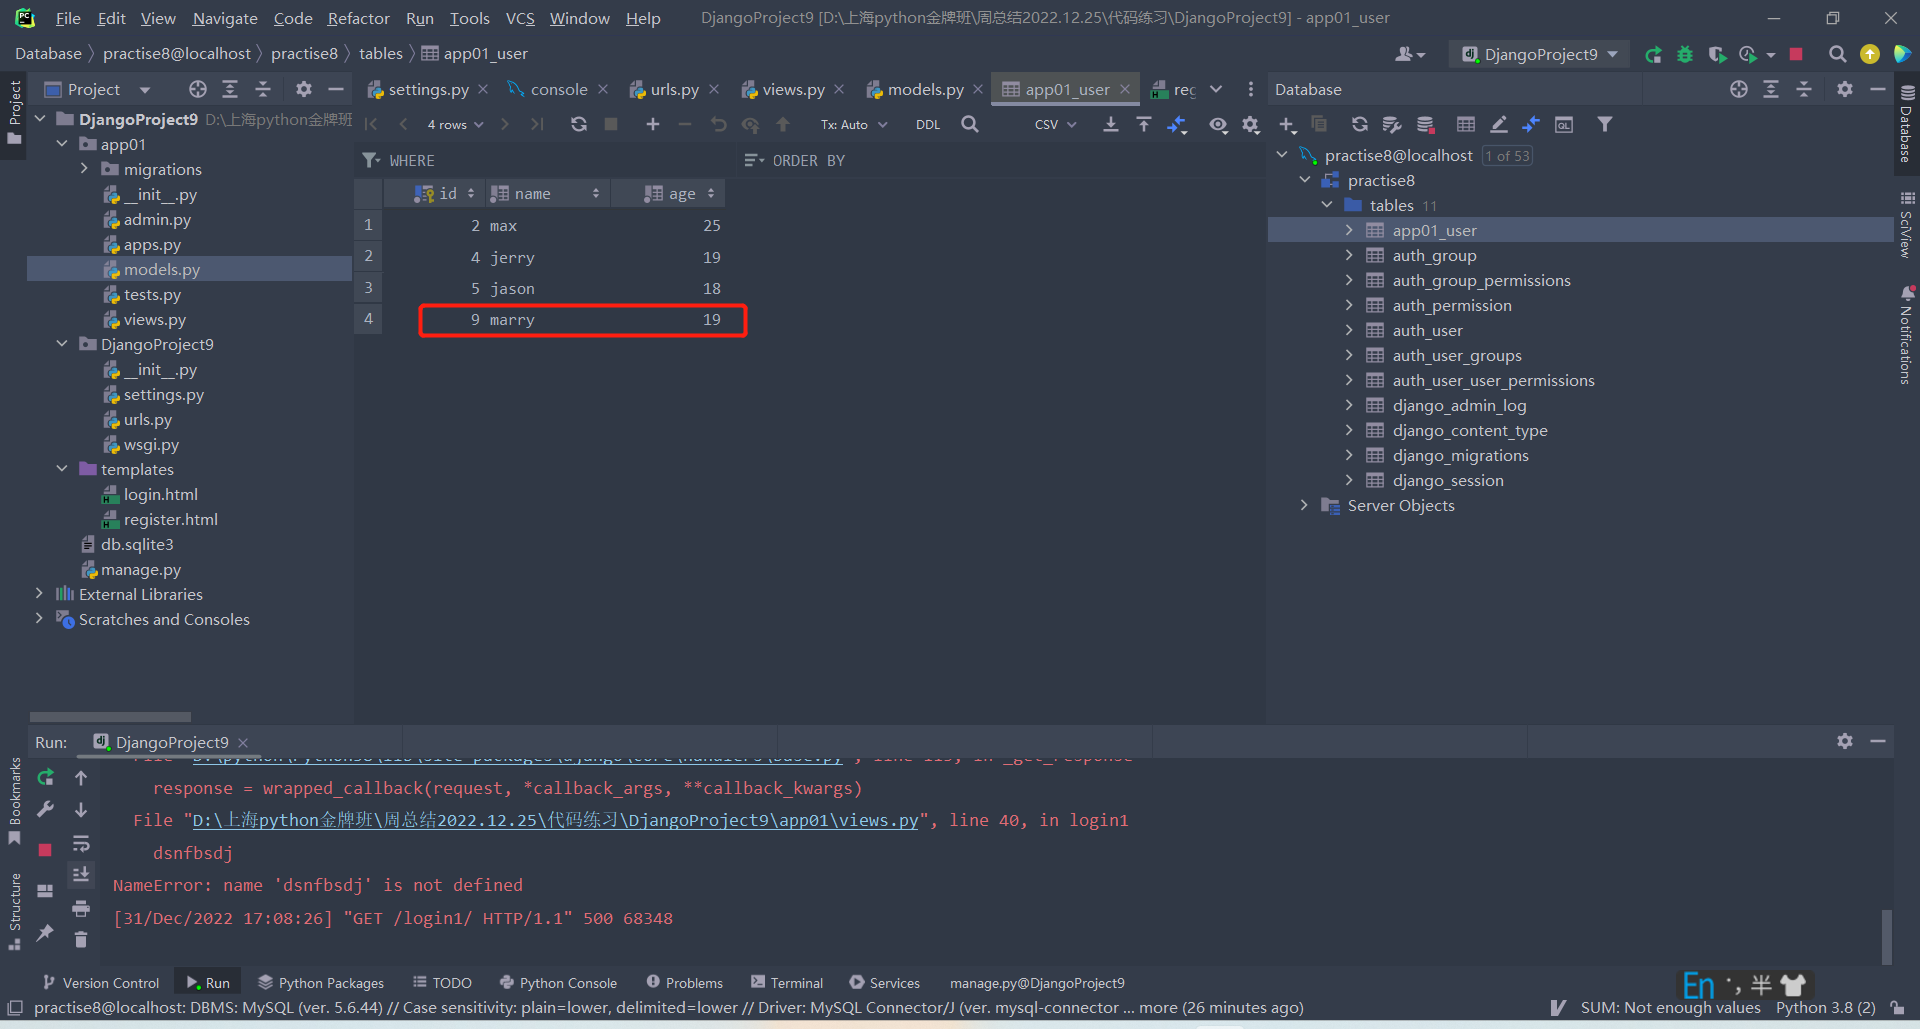Add a new data source in the Database panel
This screenshot has height=1029, width=1920.
(x=1287, y=124)
